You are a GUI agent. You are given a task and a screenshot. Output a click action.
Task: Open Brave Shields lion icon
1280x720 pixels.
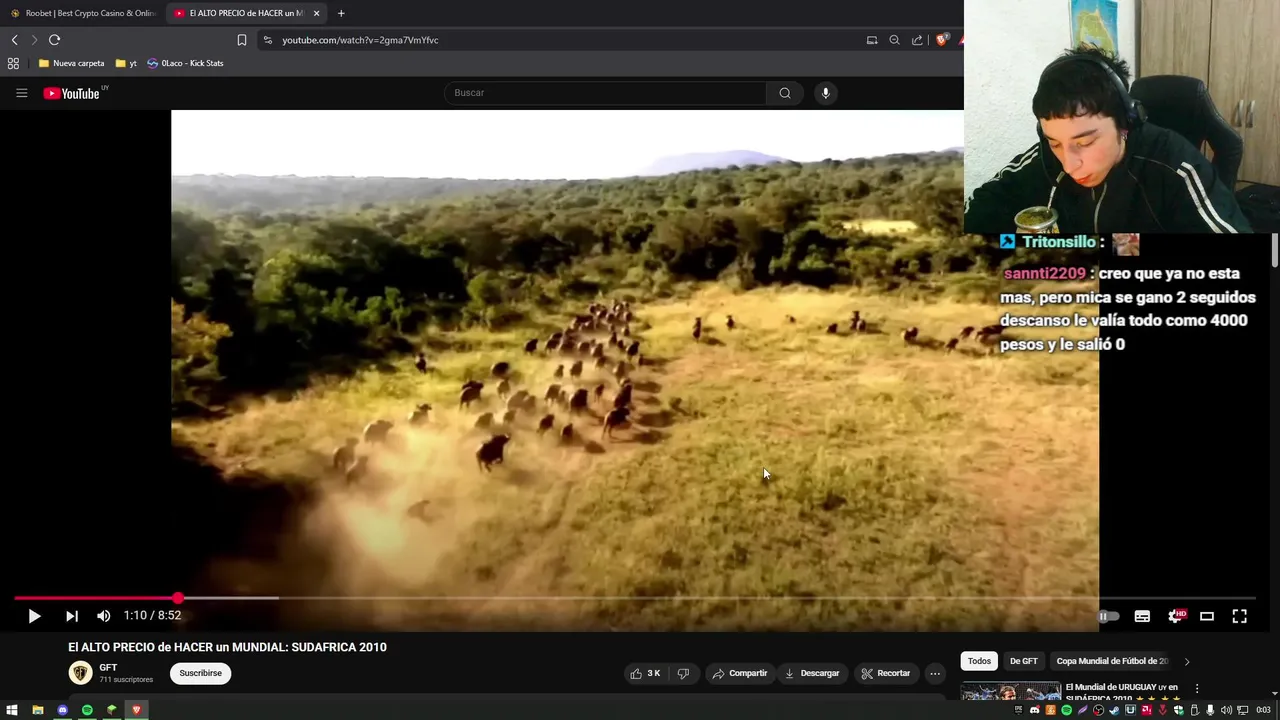[x=942, y=40]
